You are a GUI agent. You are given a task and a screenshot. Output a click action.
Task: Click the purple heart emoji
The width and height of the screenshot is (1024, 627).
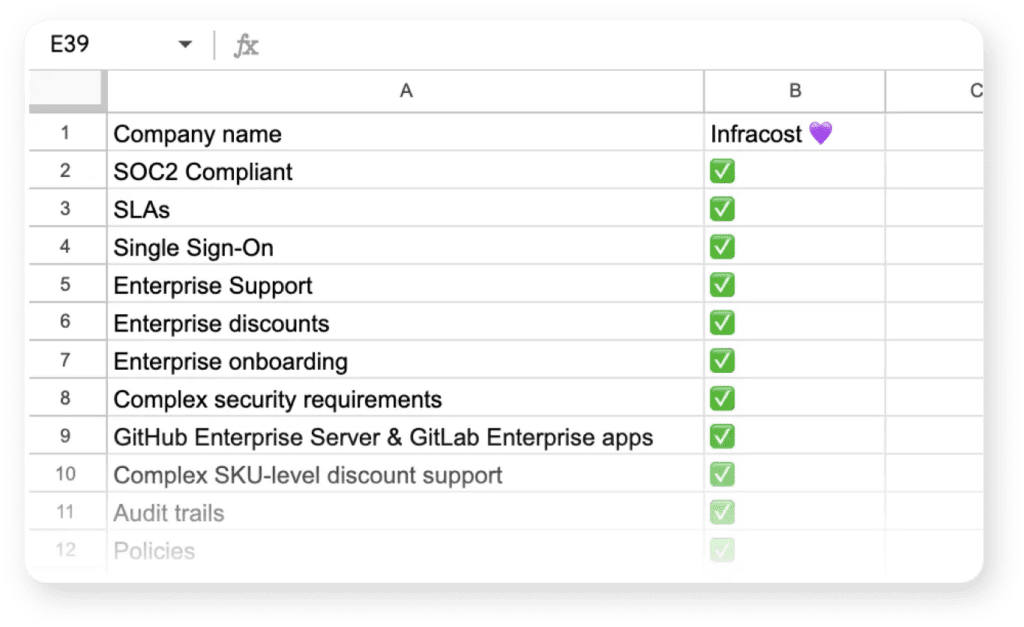(820, 133)
